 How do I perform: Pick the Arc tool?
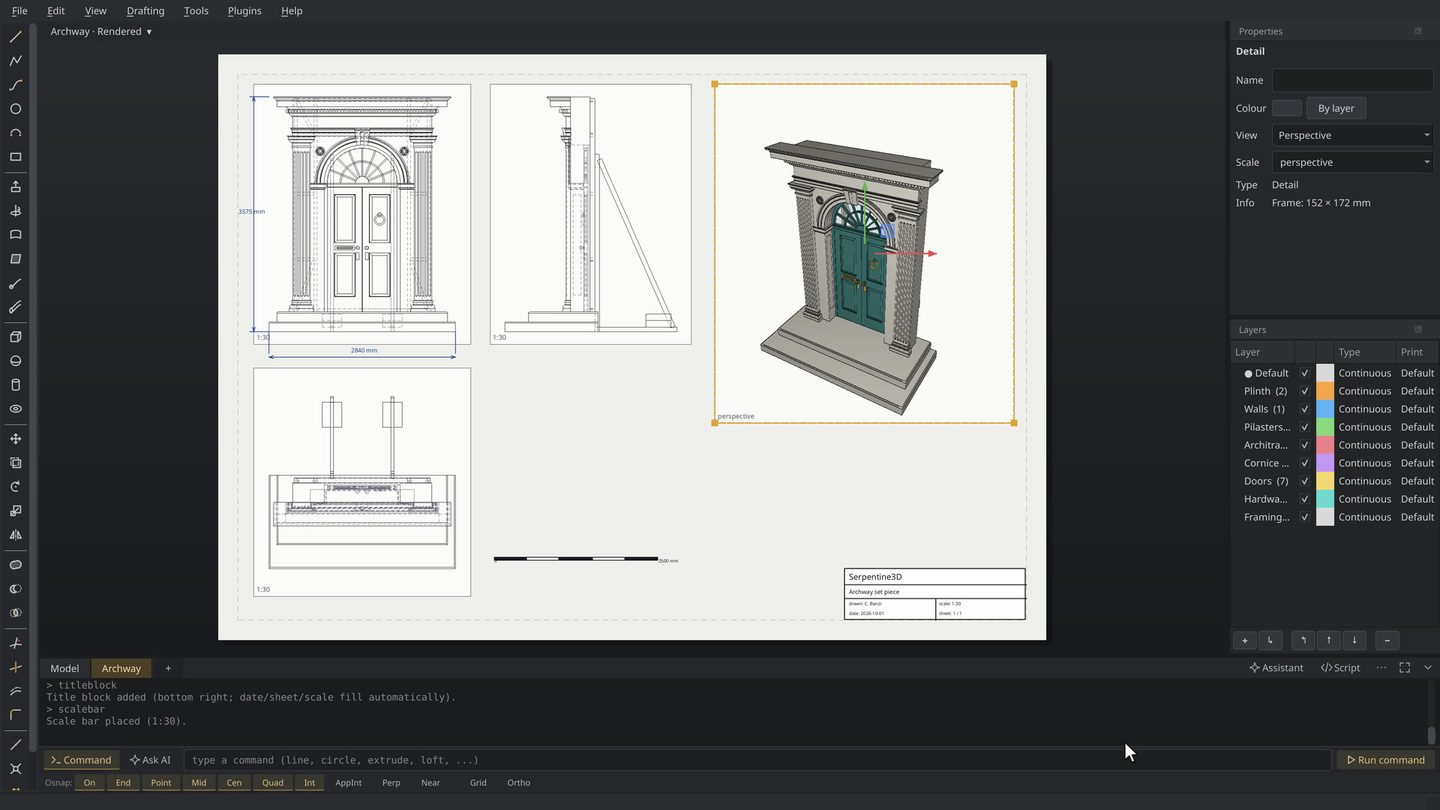pyautogui.click(x=15, y=133)
